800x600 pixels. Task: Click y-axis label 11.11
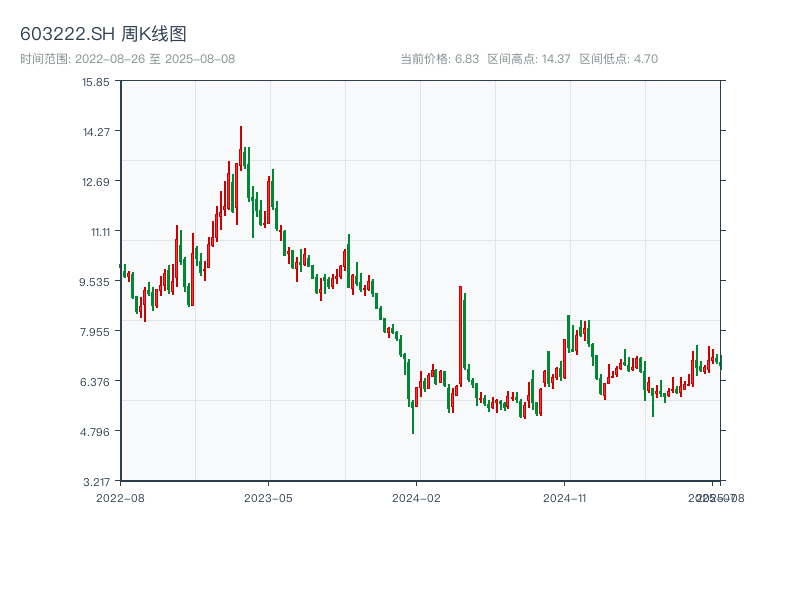(101, 232)
